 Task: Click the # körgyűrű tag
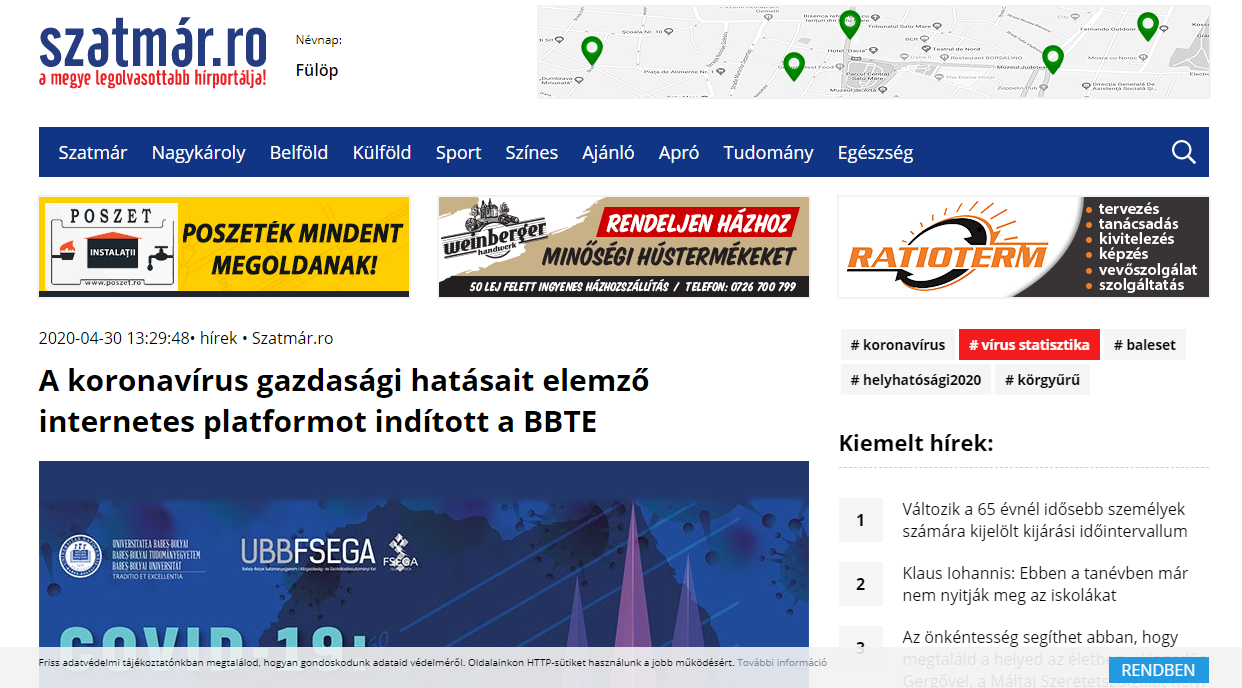1042,380
